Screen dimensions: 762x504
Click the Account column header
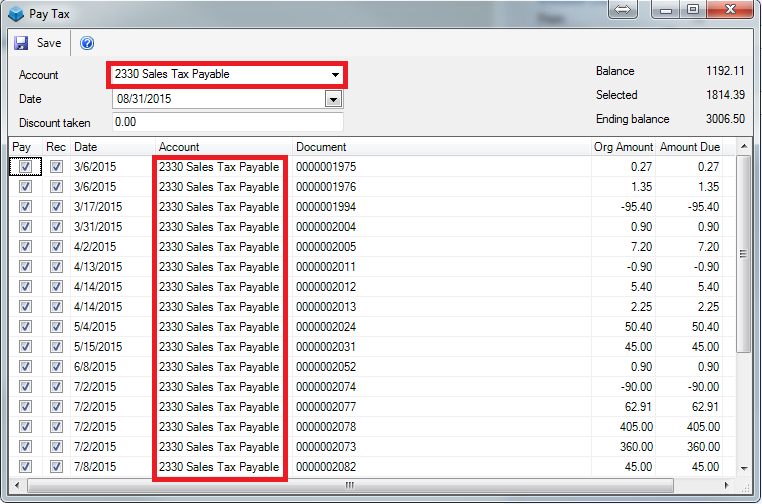point(223,147)
